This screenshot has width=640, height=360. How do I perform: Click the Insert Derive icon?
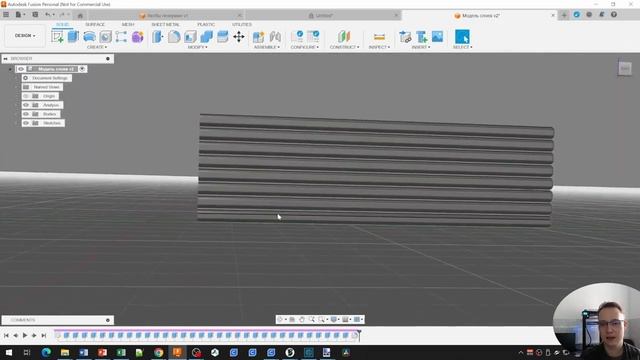click(405, 37)
